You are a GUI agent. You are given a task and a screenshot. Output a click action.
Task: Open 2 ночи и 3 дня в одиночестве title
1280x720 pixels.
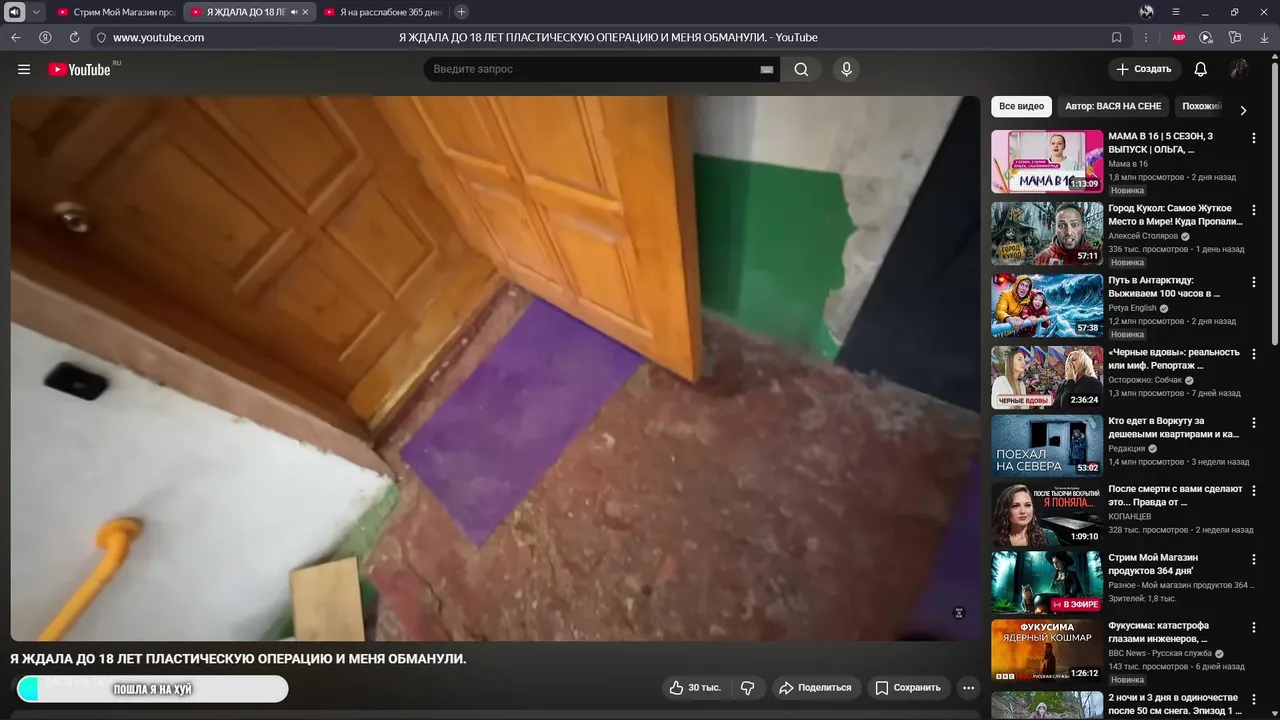click(x=1173, y=704)
